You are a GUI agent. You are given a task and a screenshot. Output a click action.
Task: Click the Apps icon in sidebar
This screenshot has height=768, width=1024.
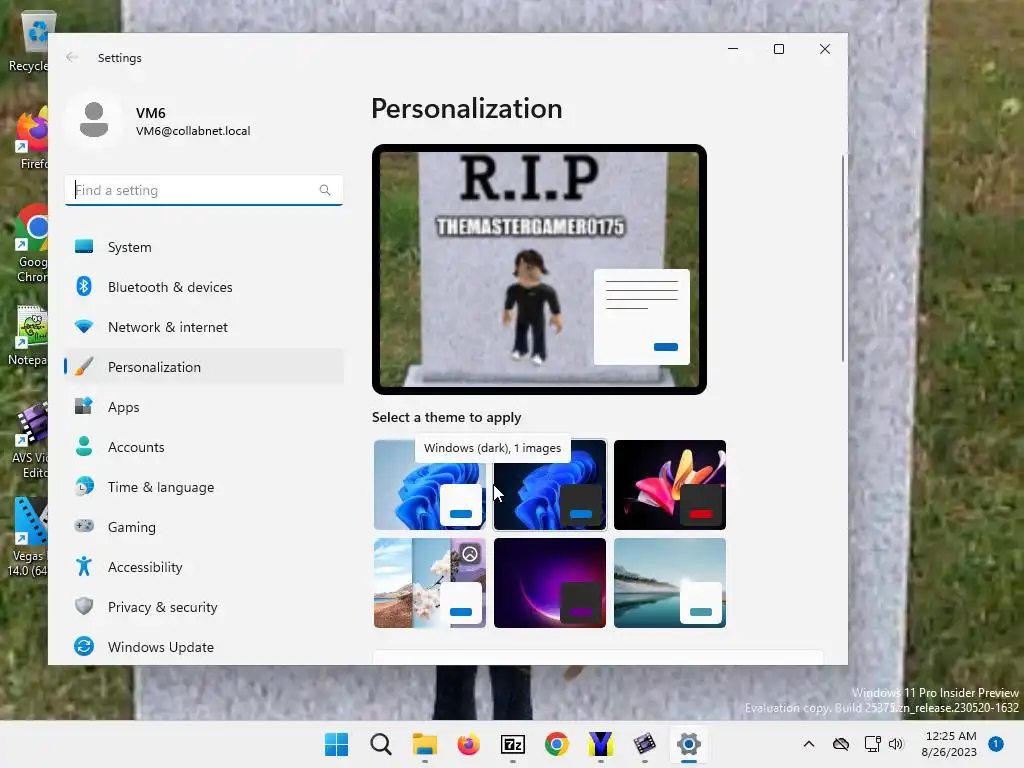(x=84, y=406)
